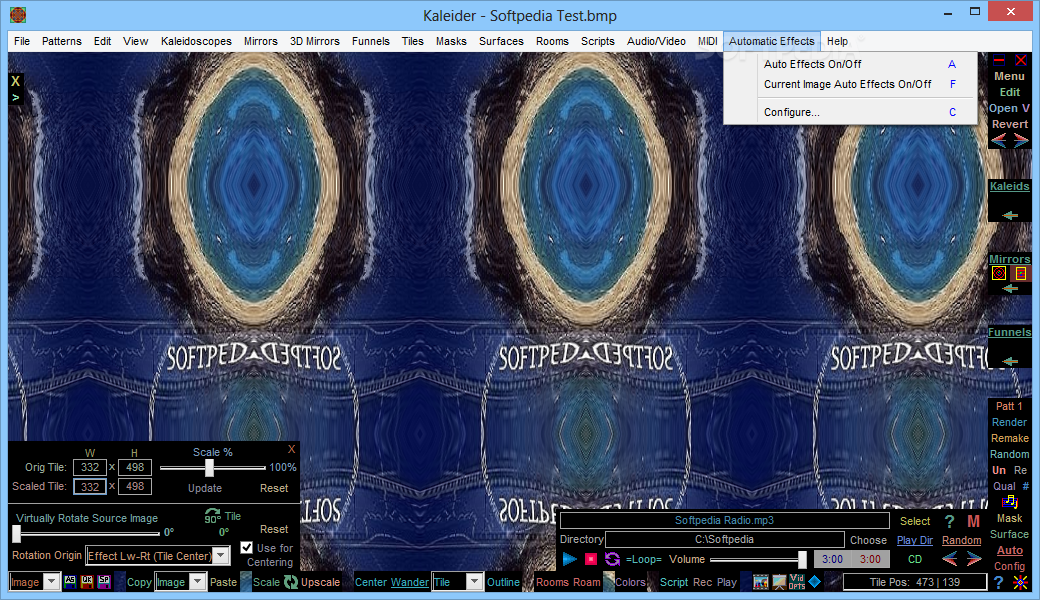Click the Scaled Tile width field
Viewport: 1040px width, 600px height.
point(90,487)
